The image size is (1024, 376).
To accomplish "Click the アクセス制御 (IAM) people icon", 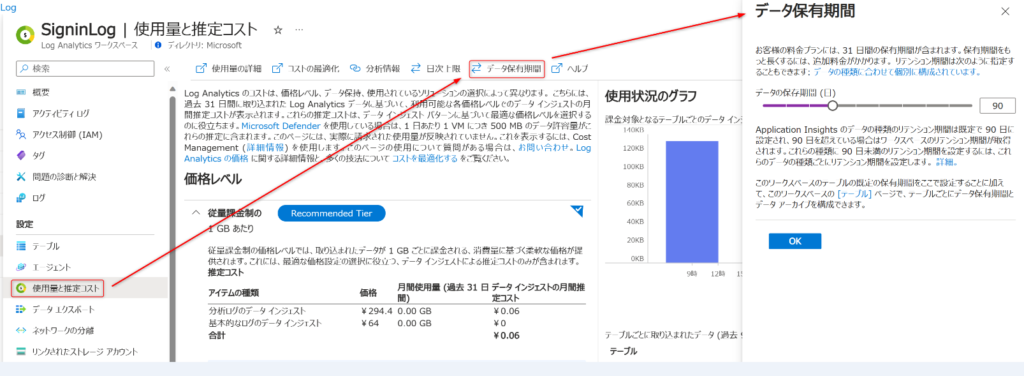I will point(21,134).
